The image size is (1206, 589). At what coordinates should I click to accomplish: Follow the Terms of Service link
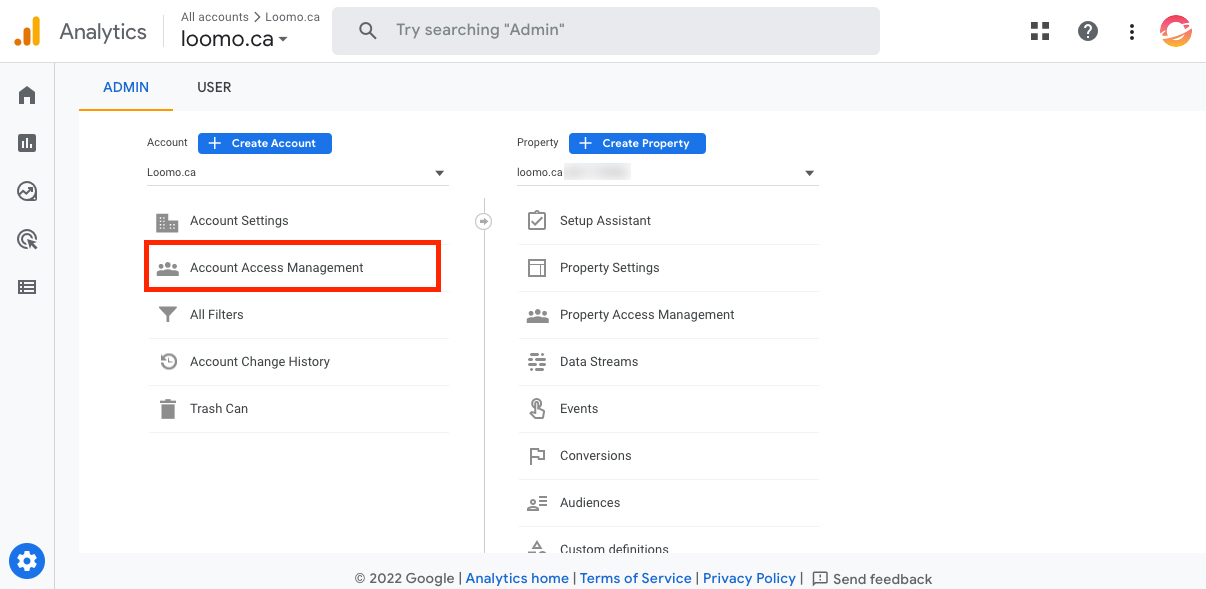pos(635,578)
